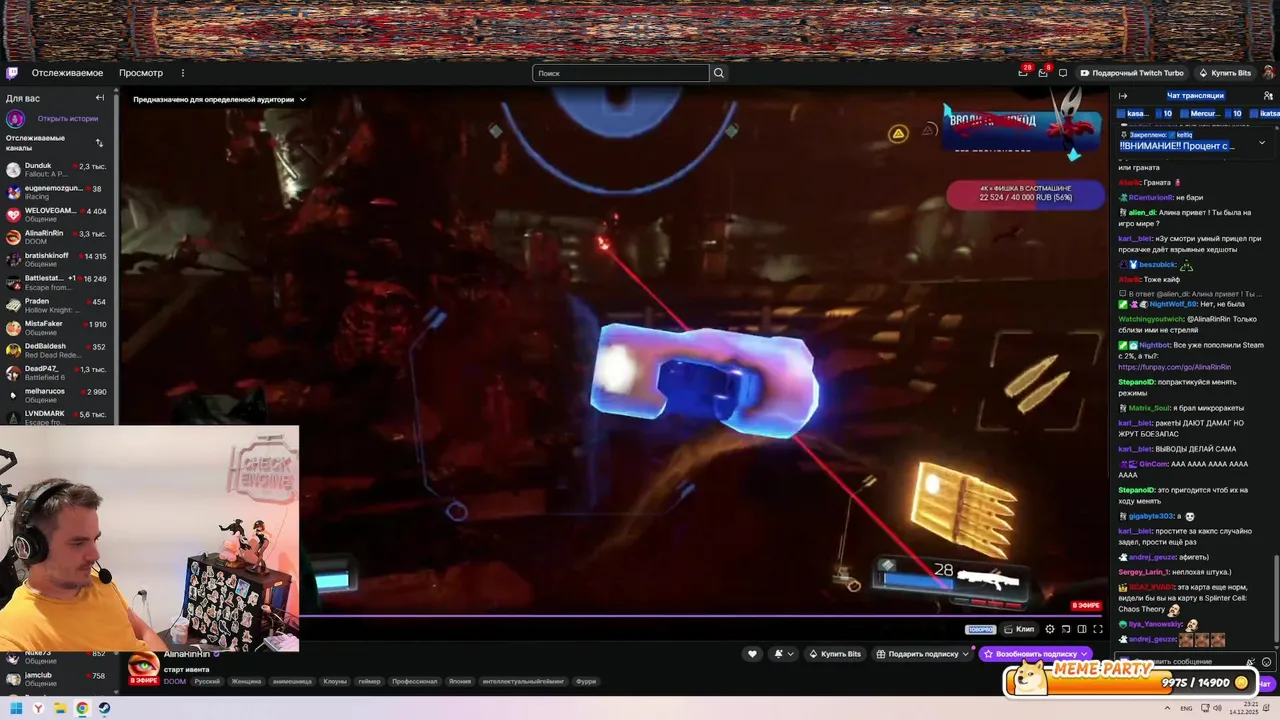Create a clip with Клип button
1280x720 pixels.
1019,629
